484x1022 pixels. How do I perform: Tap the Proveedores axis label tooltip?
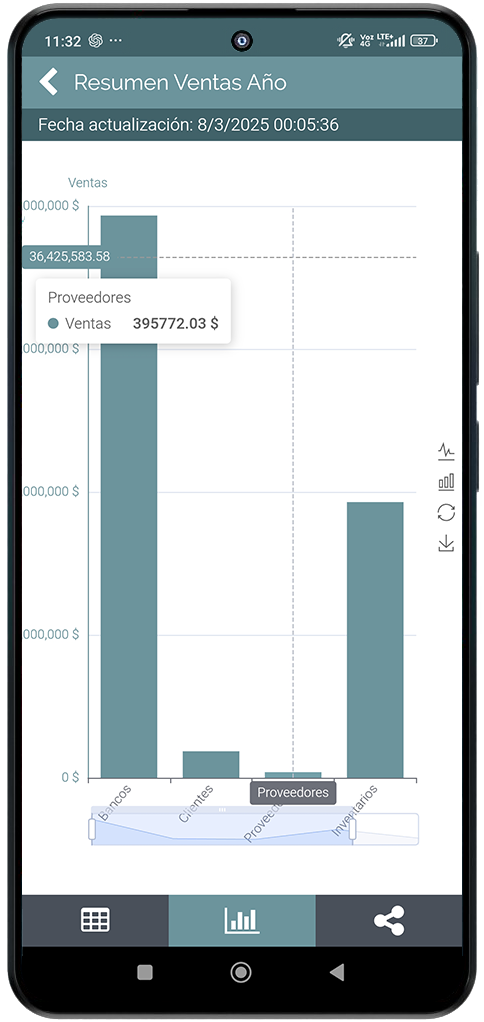293,793
